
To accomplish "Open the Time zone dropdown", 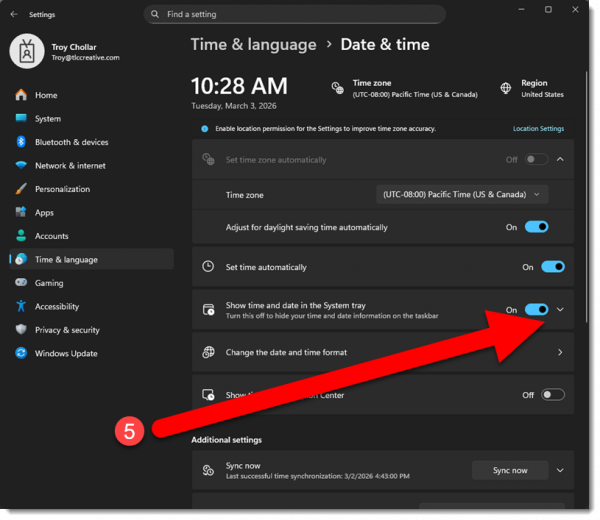I will pyautogui.click(x=462, y=195).
